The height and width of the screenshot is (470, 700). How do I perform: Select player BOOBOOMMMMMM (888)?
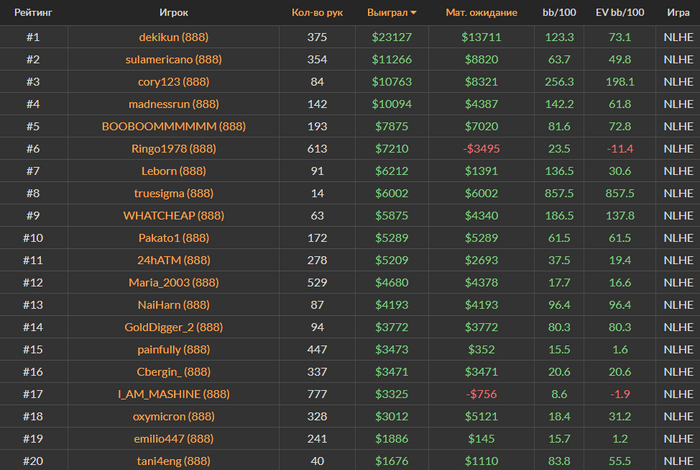[174, 126]
